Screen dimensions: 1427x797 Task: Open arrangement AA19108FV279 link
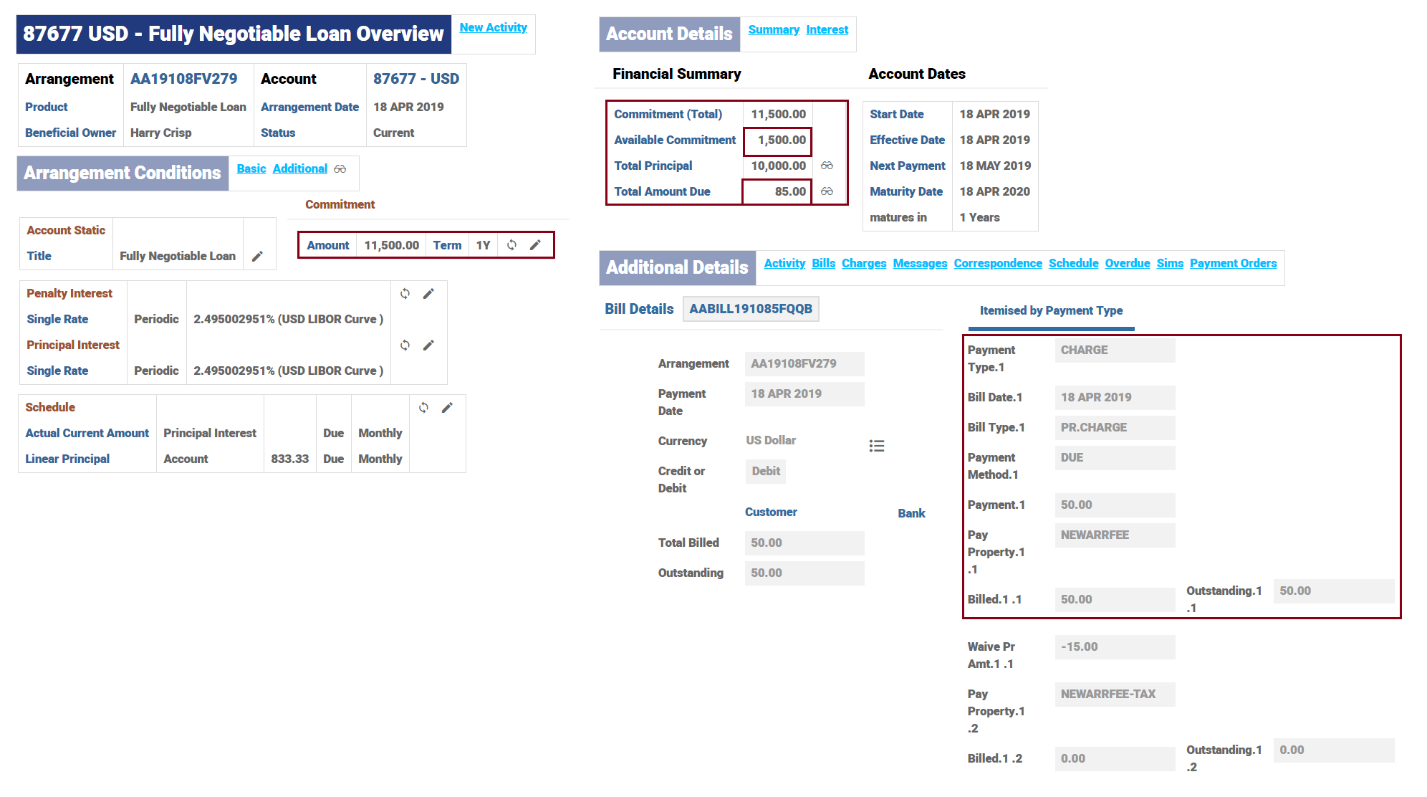tap(184, 79)
